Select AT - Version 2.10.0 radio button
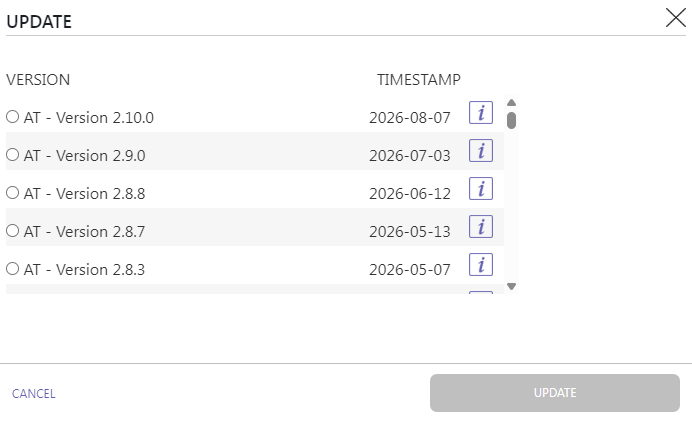The height and width of the screenshot is (422, 692). [12, 117]
